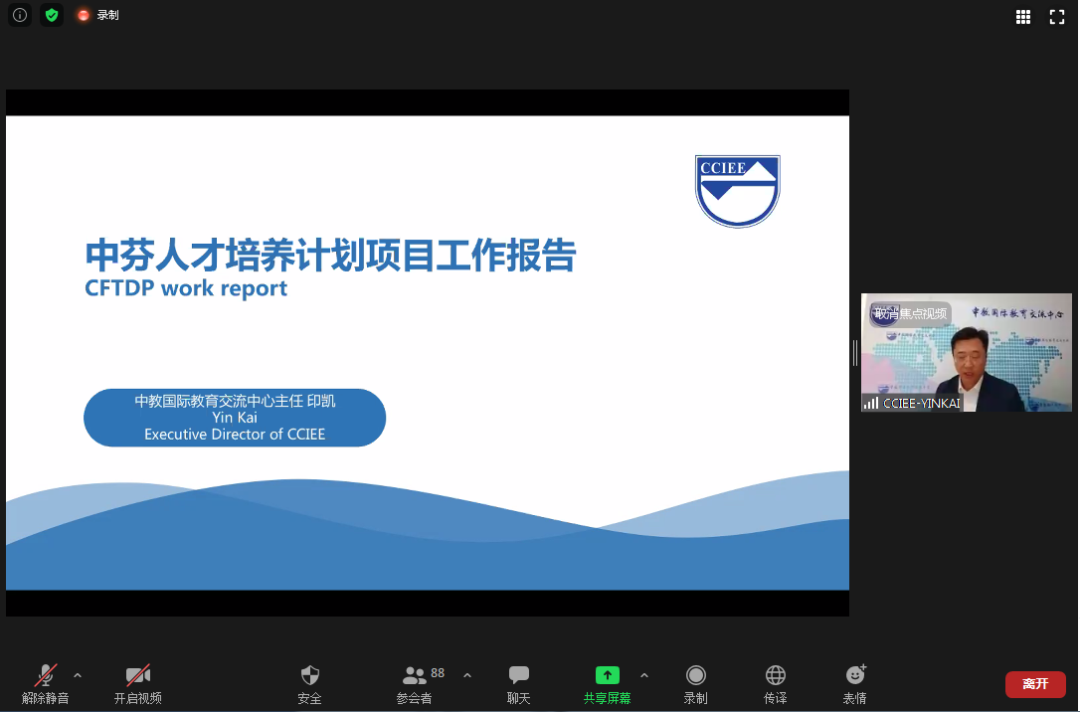
Task: Open the 参会者 participants panel
Action: (415, 684)
